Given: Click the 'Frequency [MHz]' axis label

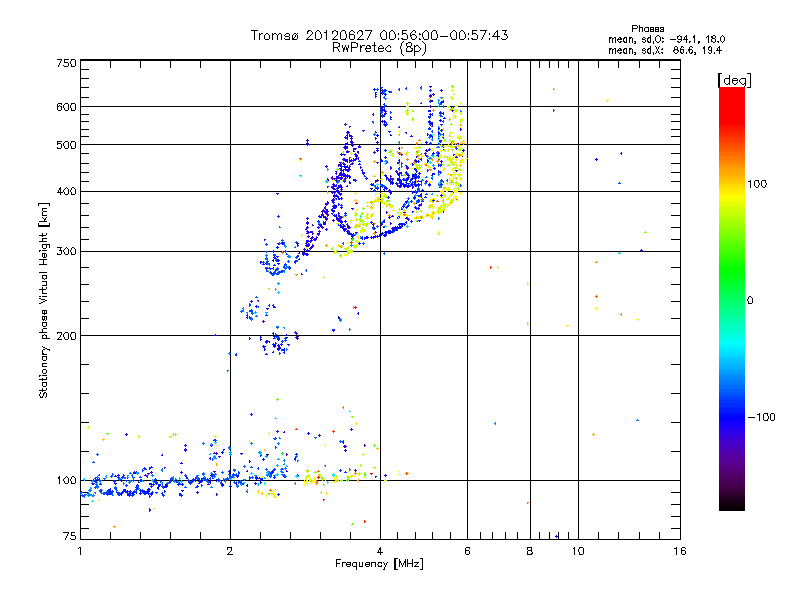Looking at the screenshot, I should click(x=379, y=564).
